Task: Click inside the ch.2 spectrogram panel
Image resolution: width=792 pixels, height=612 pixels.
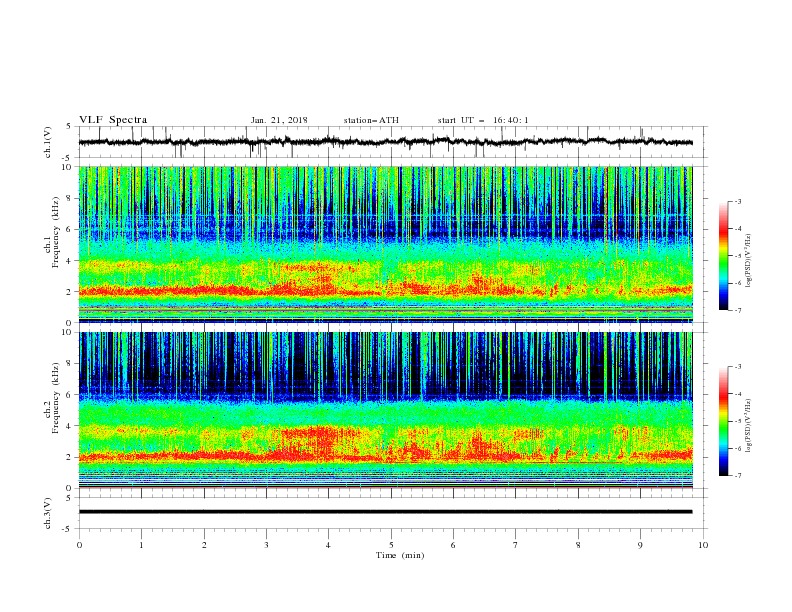Action: (x=385, y=410)
